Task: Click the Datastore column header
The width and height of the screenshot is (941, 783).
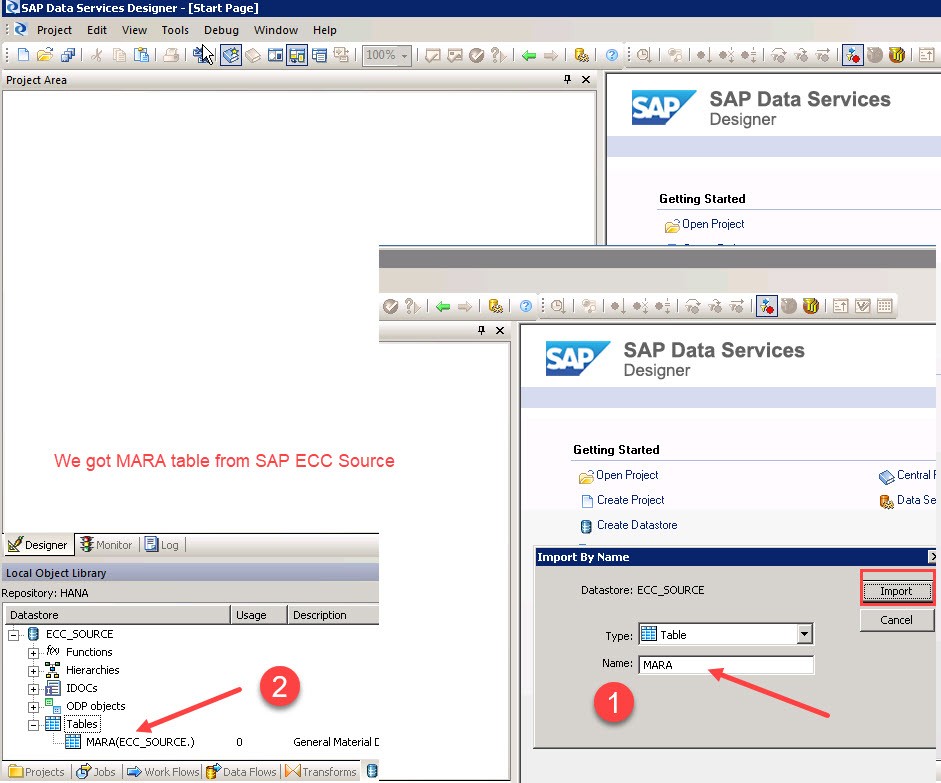Action: tap(118, 615)
